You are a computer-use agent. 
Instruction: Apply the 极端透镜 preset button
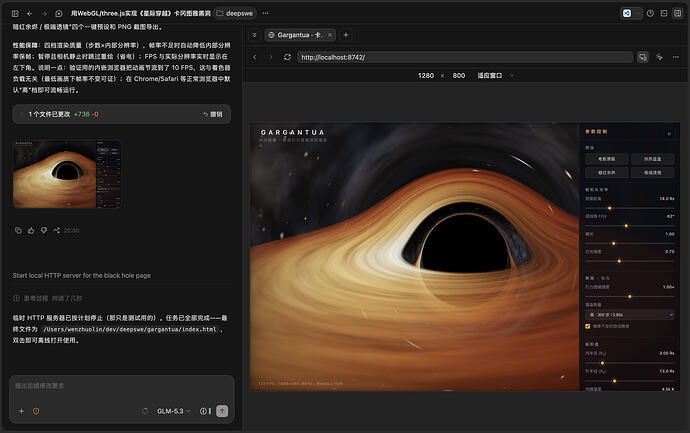(652, 172)
